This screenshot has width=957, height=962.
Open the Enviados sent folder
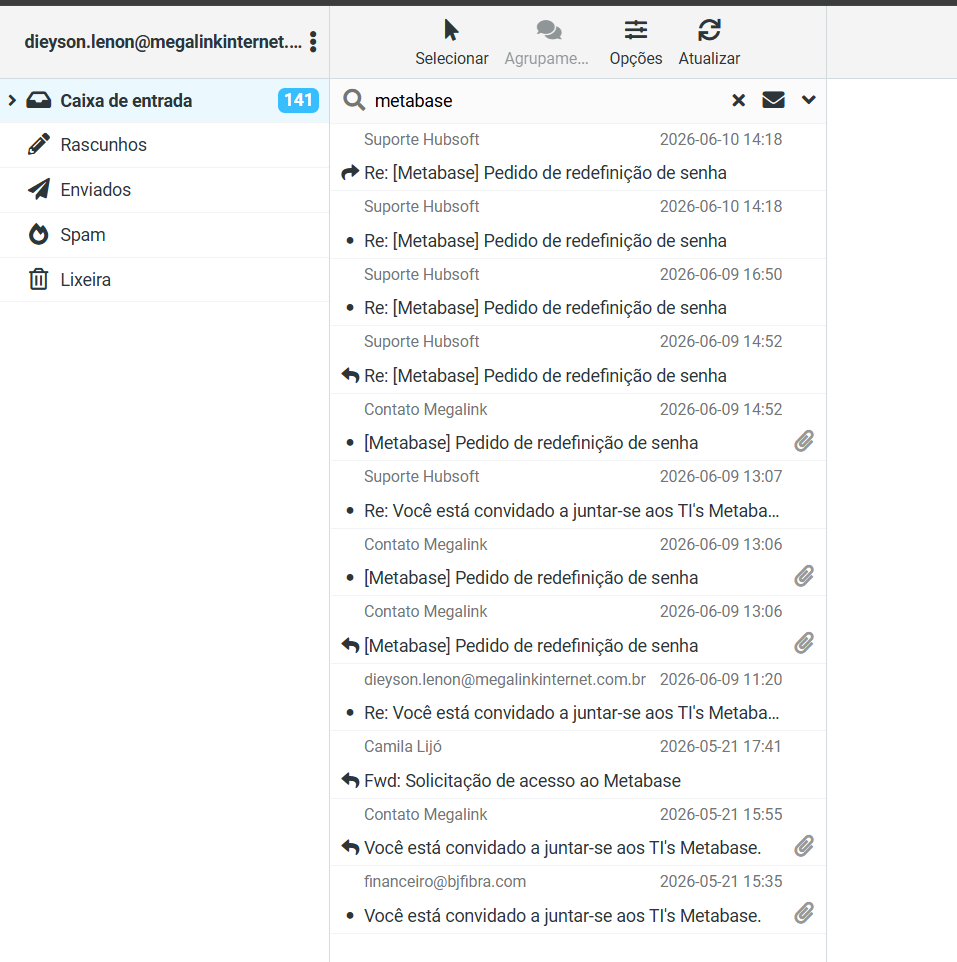pyautogui.click(x=164, y=190)
